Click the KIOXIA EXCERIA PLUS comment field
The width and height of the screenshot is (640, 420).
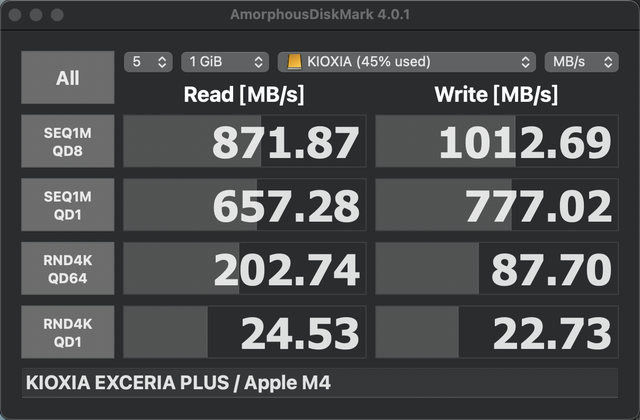[x=320, y=383]
